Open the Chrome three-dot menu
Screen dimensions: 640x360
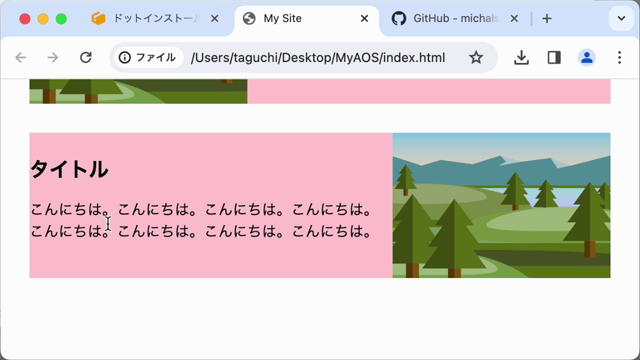(x=620, y=58)
